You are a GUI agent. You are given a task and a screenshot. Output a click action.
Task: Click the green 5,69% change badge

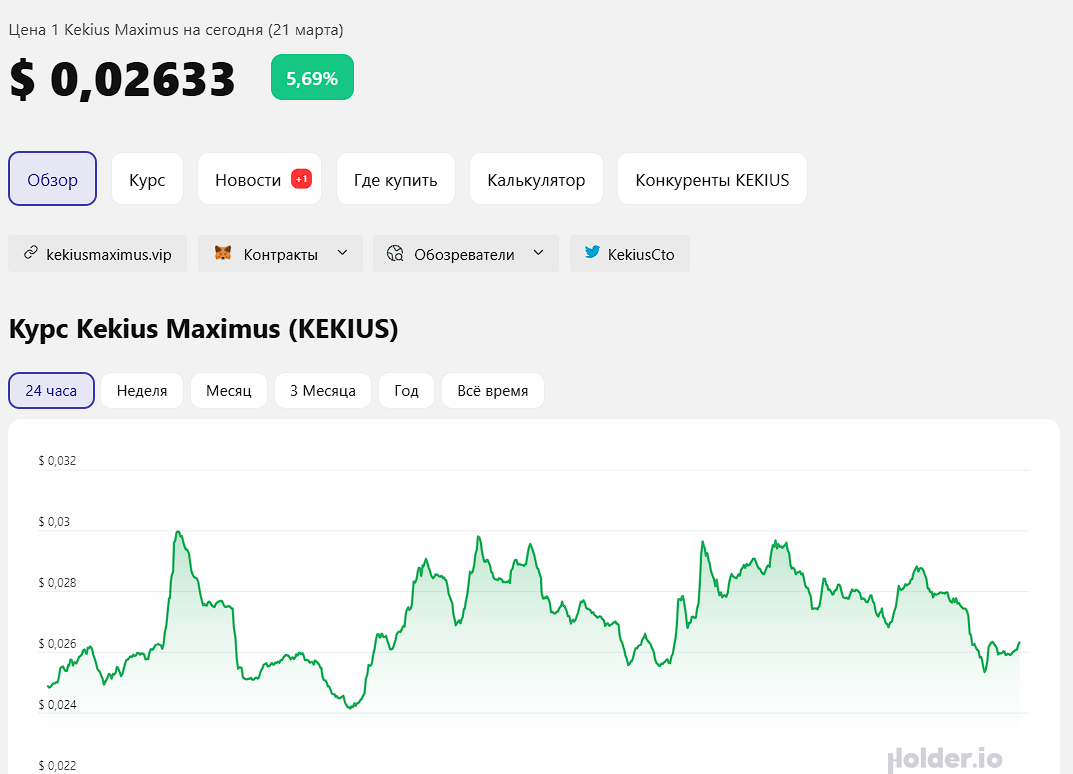point(312,78)
